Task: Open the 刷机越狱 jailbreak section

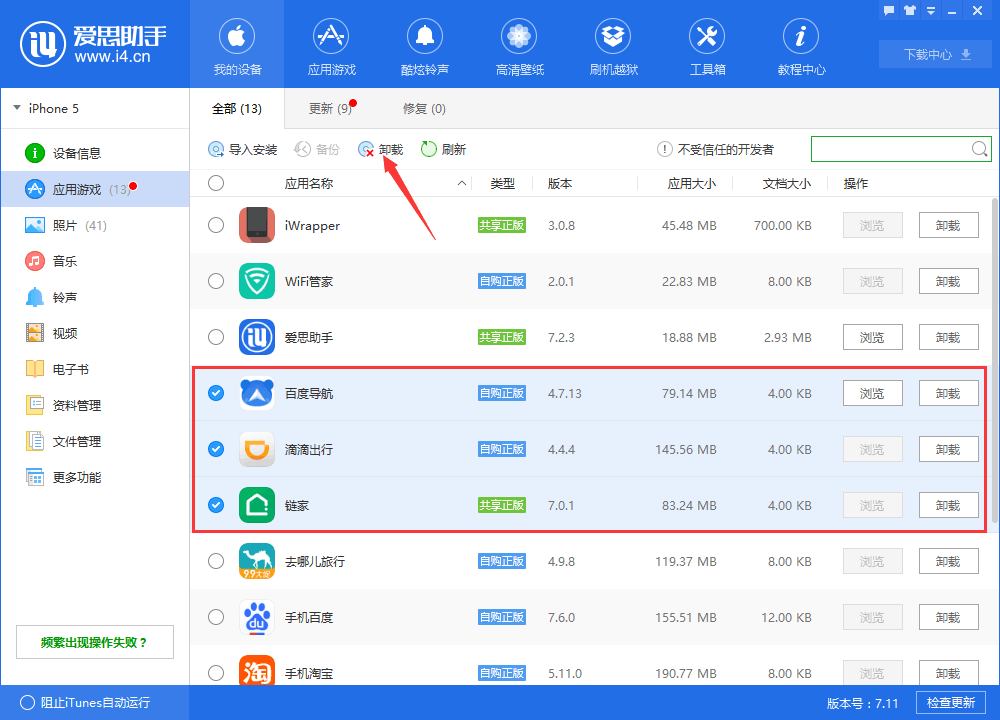Action: 613,45
